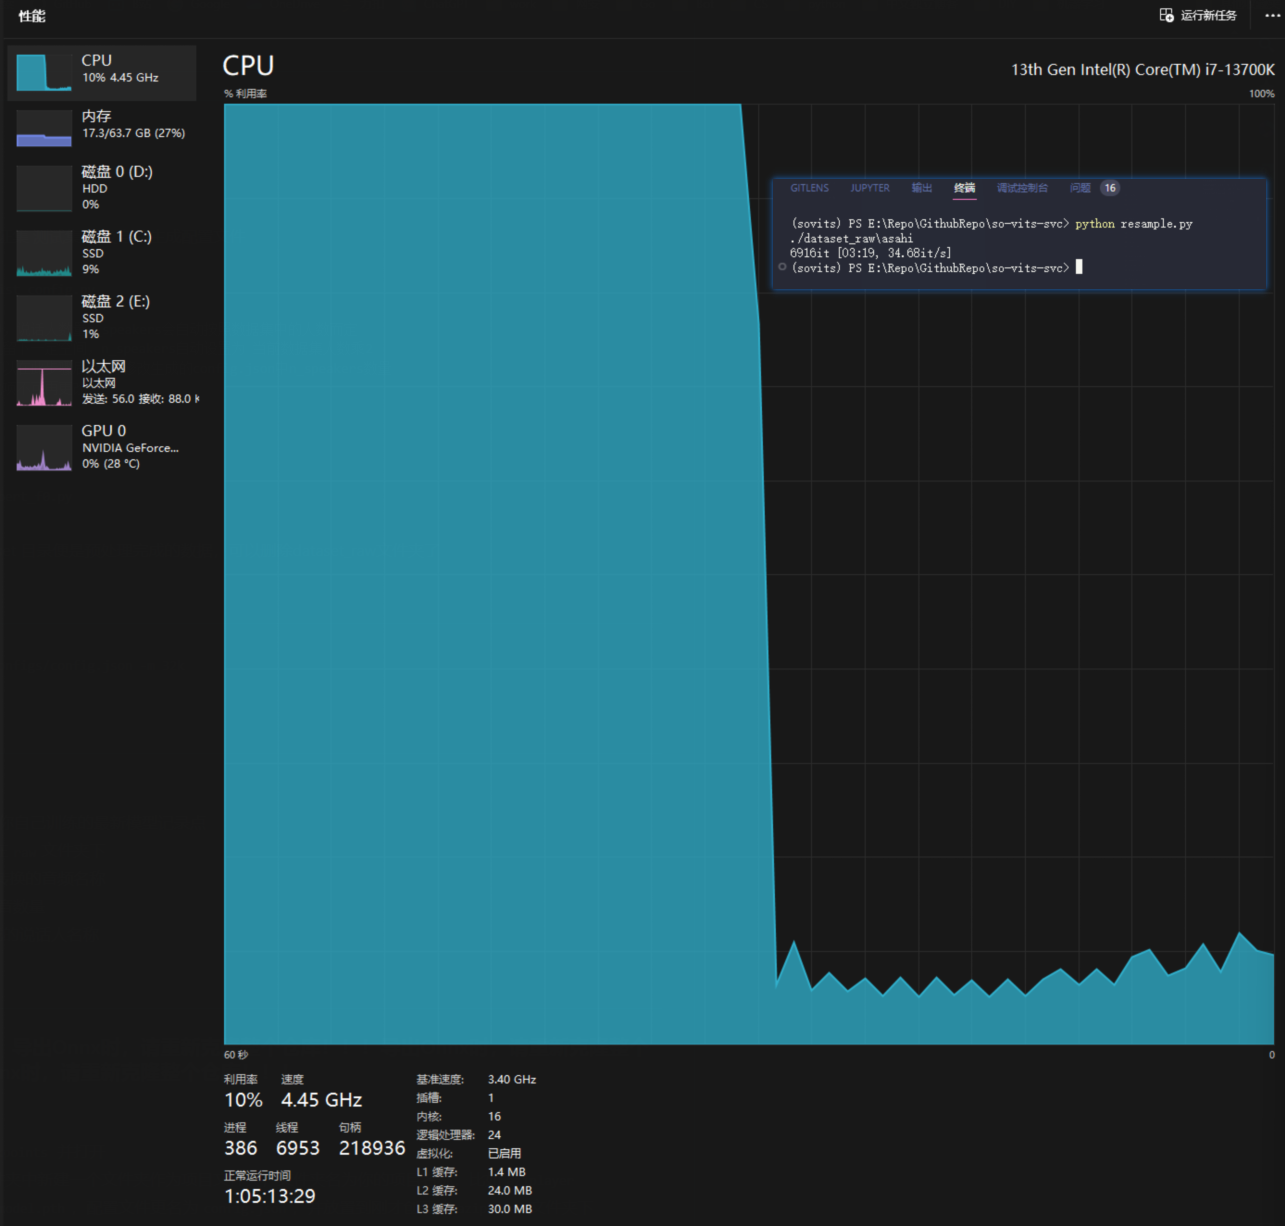This screenshot has height=1226, width=1285.
Task: Switch to the 输出 output tab
Action: [x=922, y=188]
